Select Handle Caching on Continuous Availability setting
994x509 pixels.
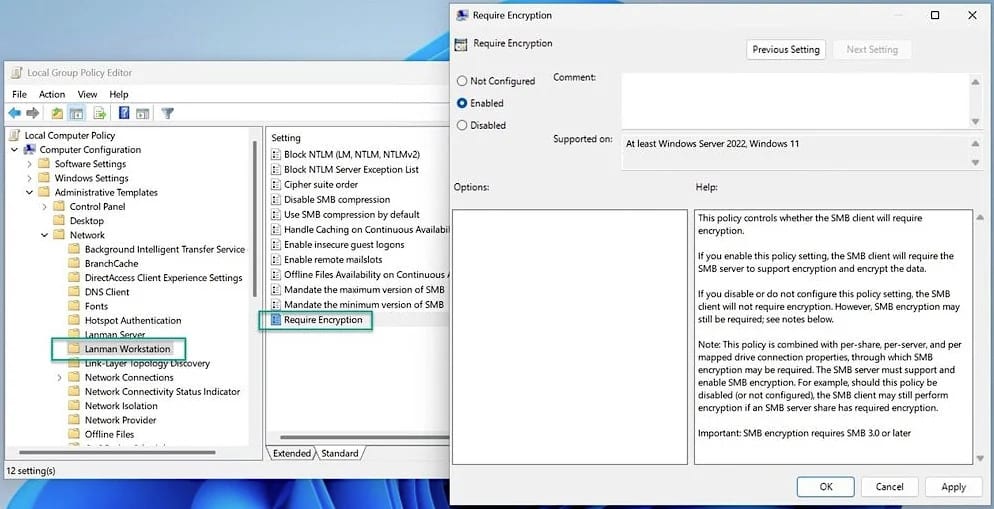(x=366, y=229)
